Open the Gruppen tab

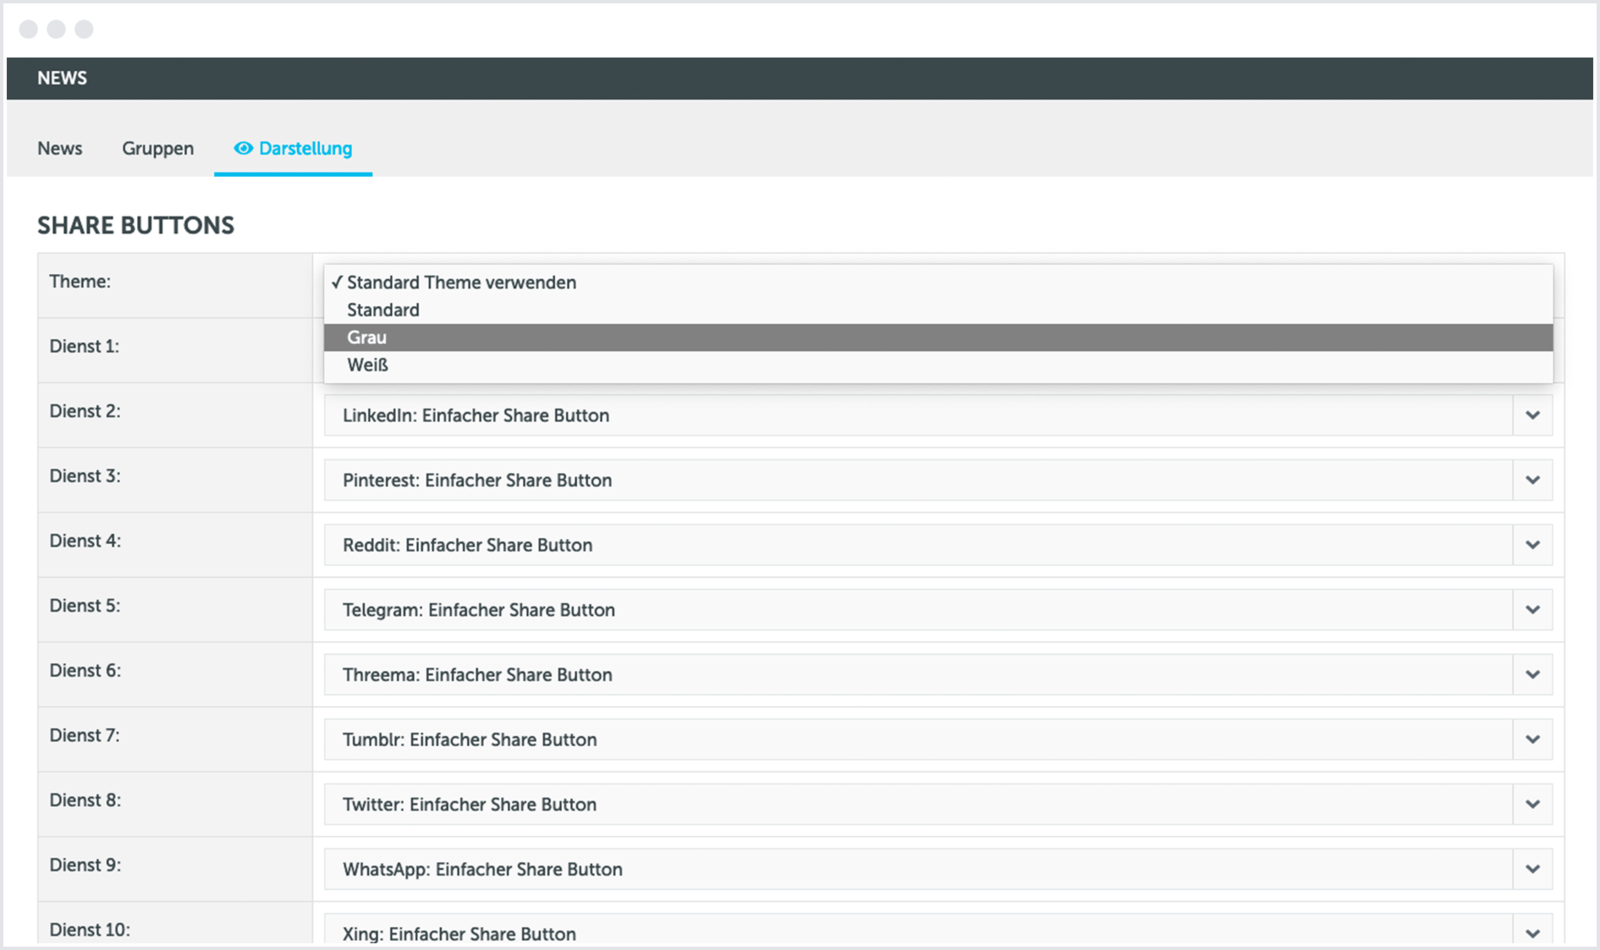158,148
